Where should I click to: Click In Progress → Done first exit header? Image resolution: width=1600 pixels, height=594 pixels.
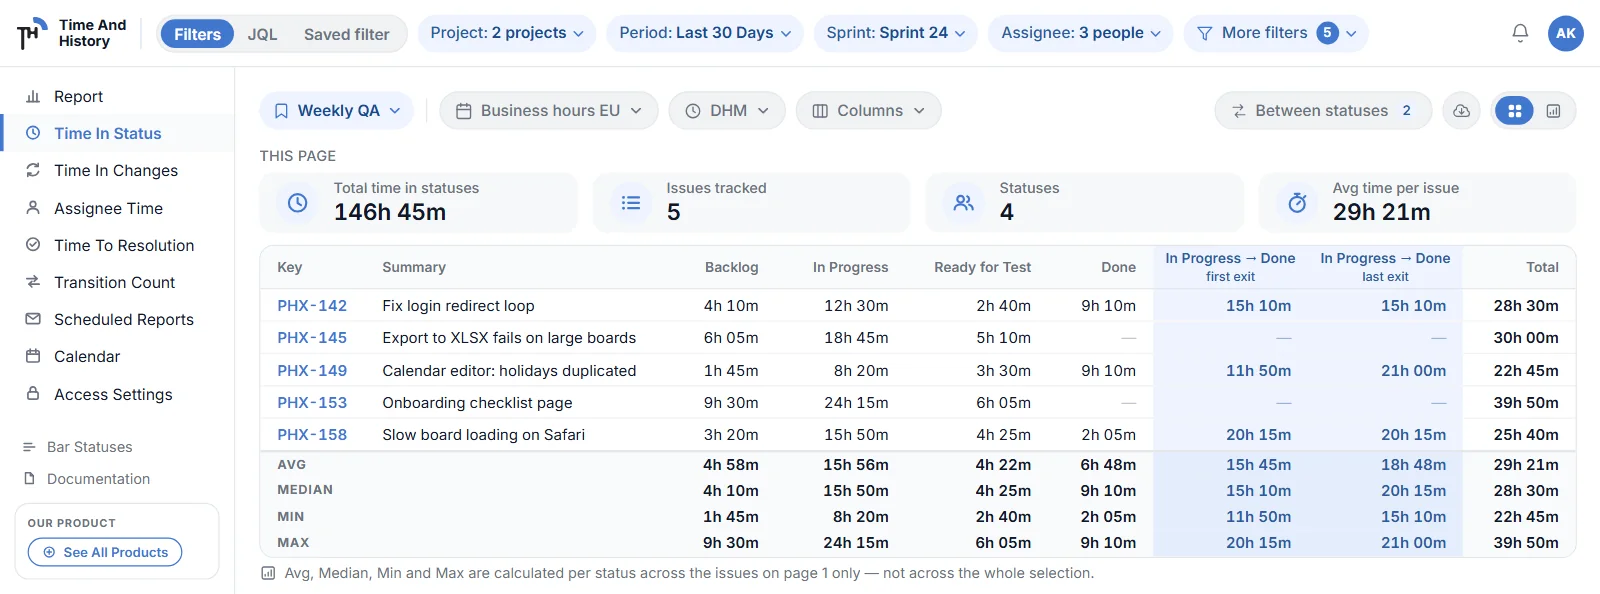tap(1230, 267)
